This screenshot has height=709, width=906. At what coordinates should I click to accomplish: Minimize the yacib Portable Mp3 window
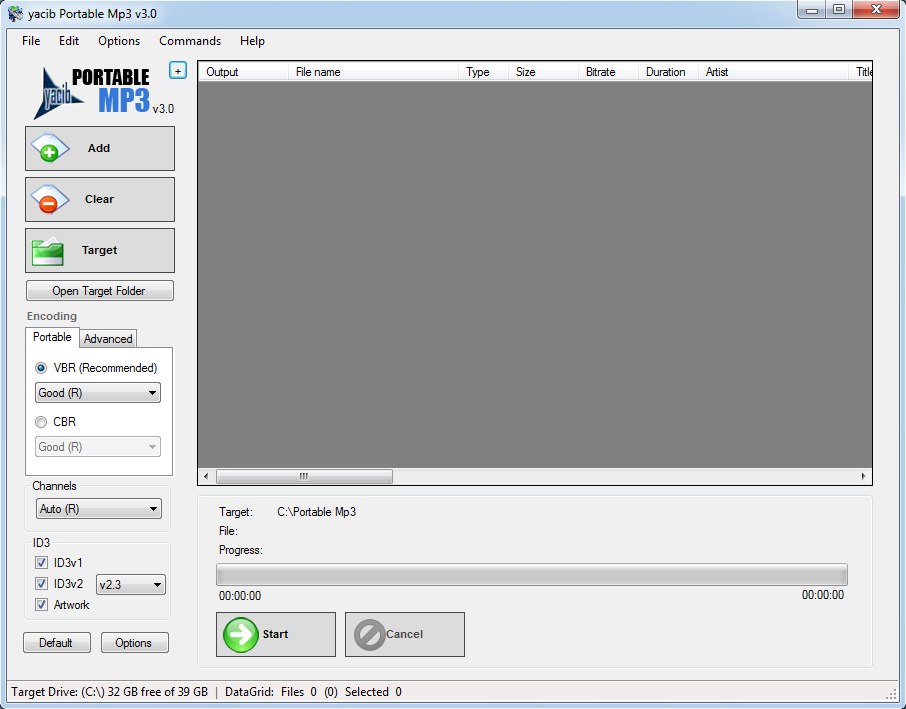tap(812, 10)
